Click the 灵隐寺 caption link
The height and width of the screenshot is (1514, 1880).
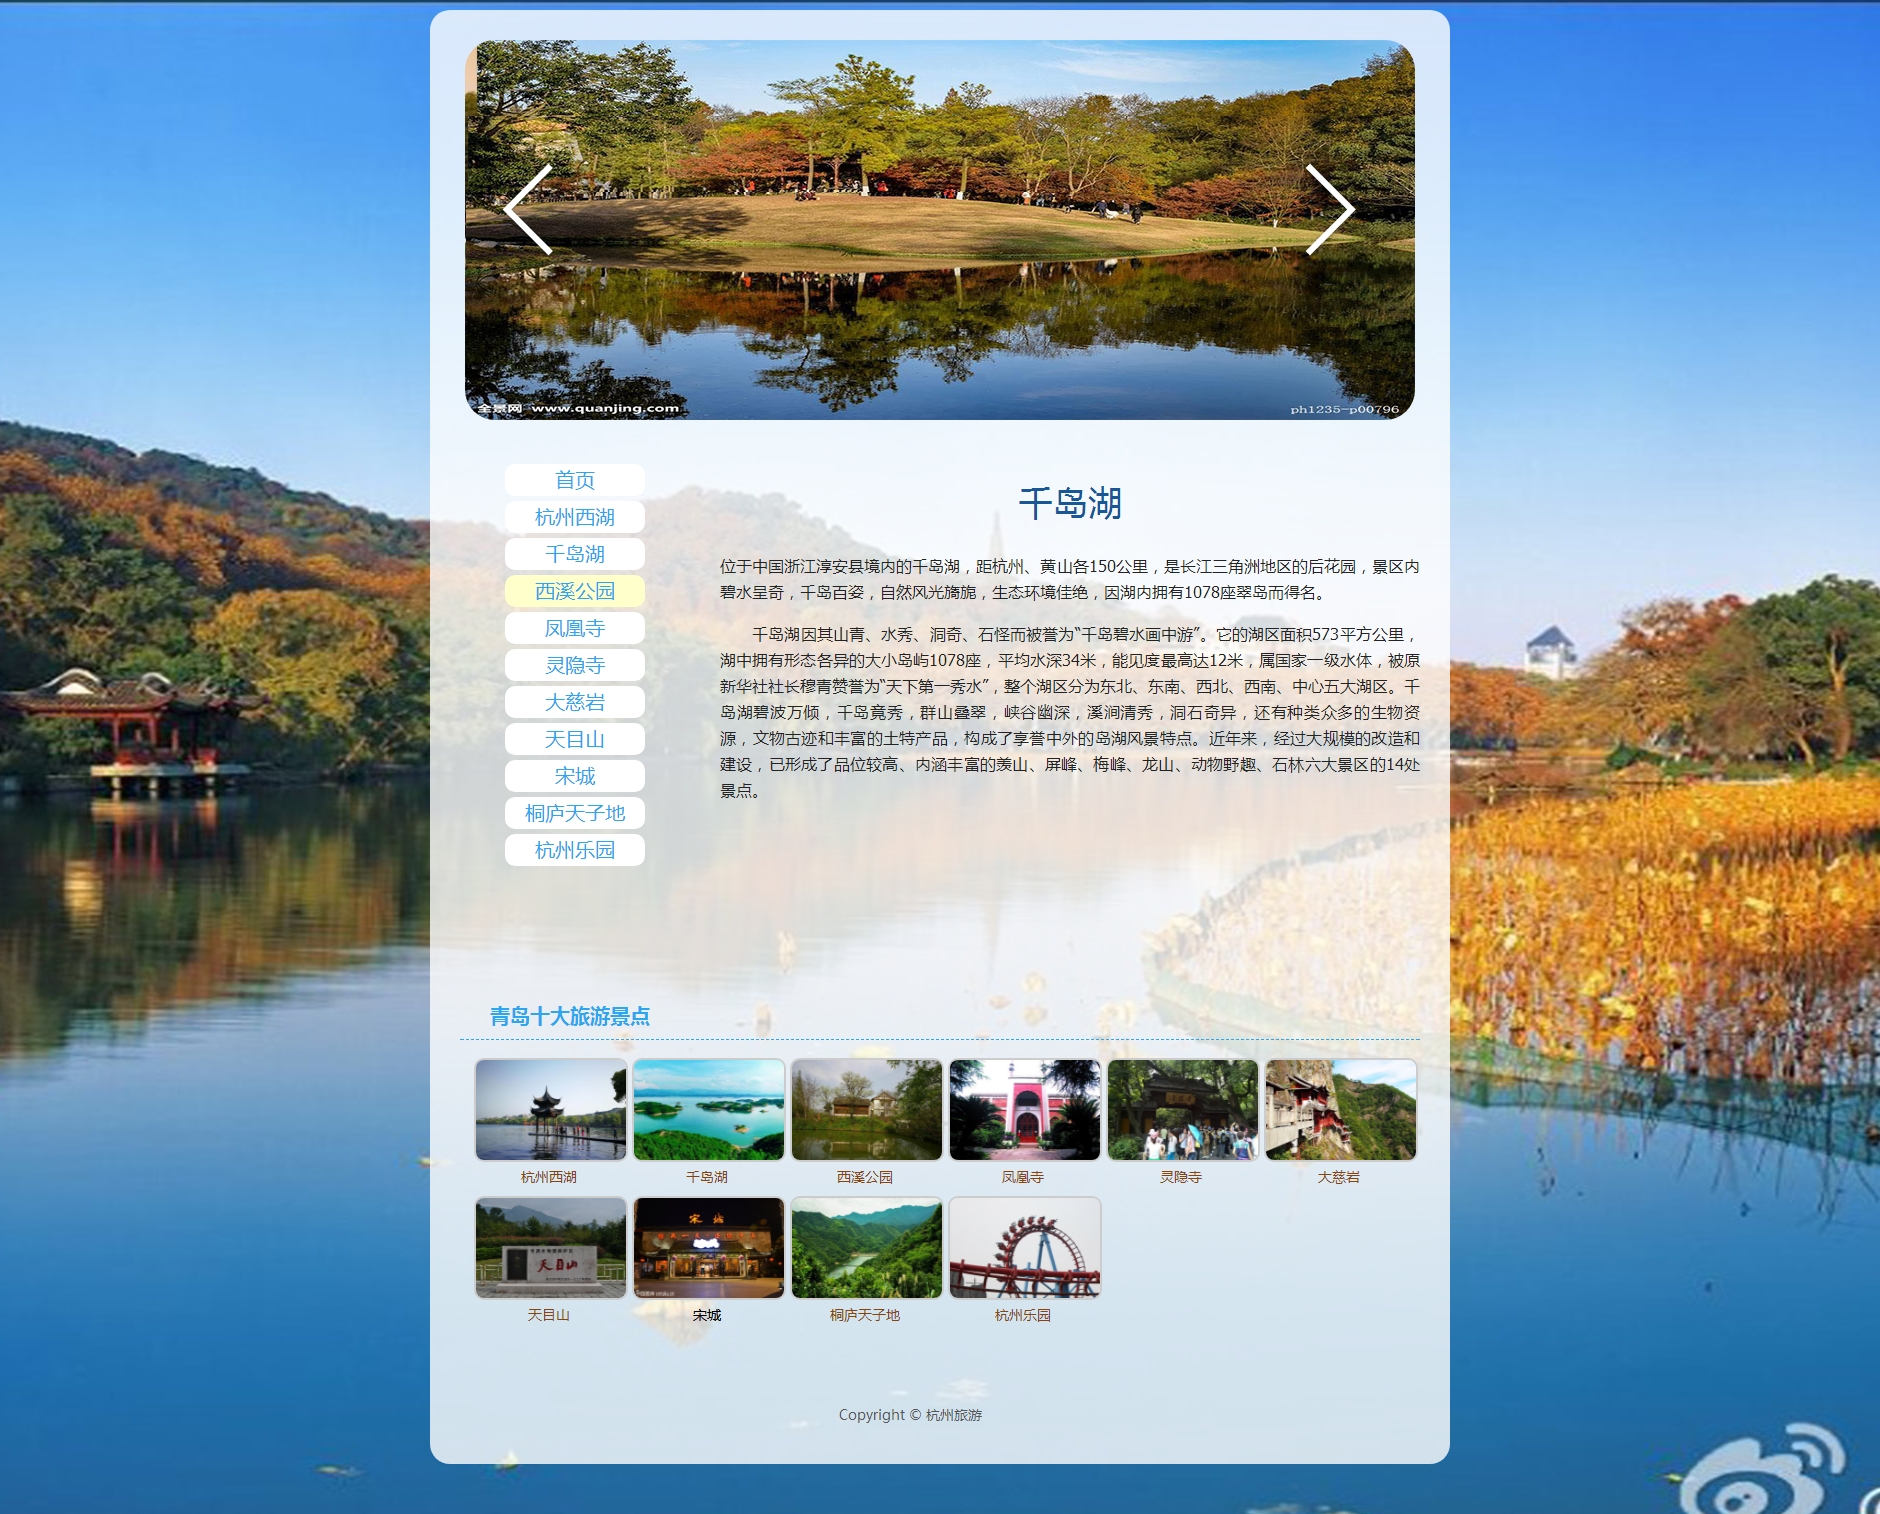[x=1180, y=1177]
